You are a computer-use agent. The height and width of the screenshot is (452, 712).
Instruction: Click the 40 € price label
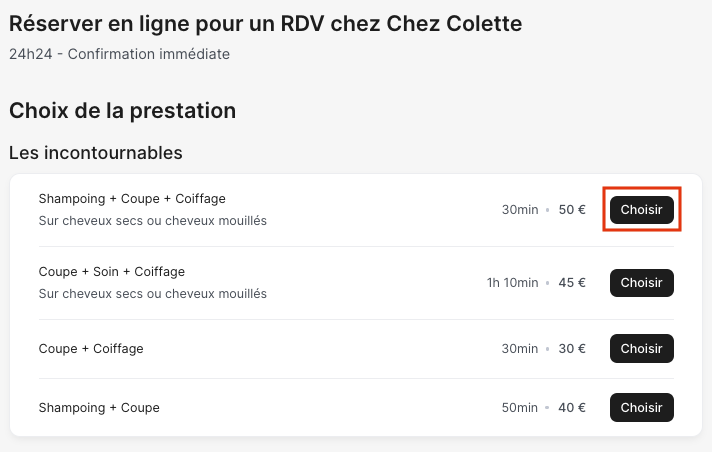572,408
